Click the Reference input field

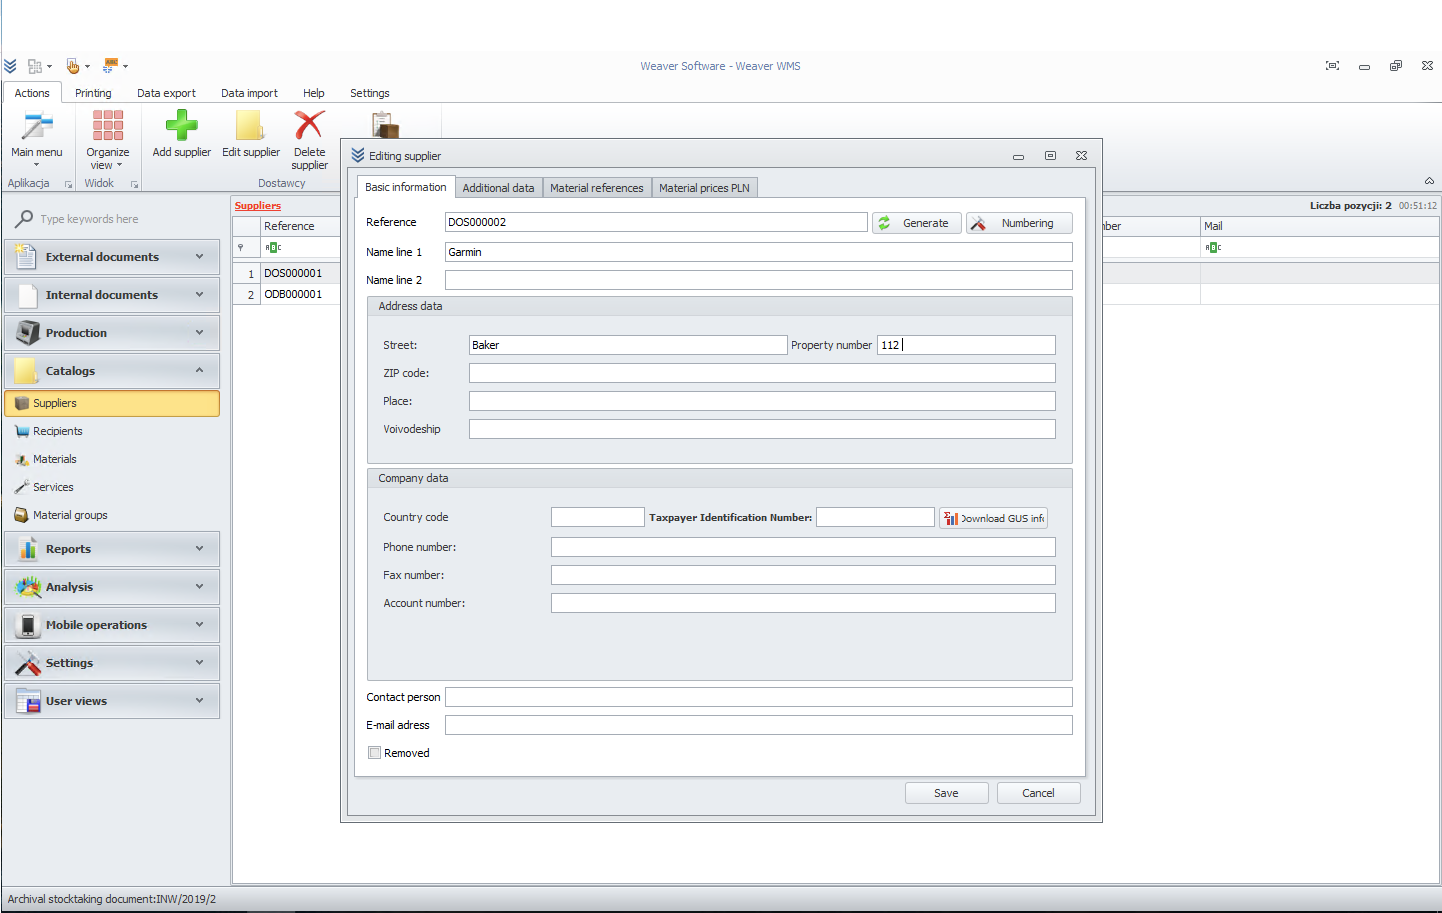[656, 222]
